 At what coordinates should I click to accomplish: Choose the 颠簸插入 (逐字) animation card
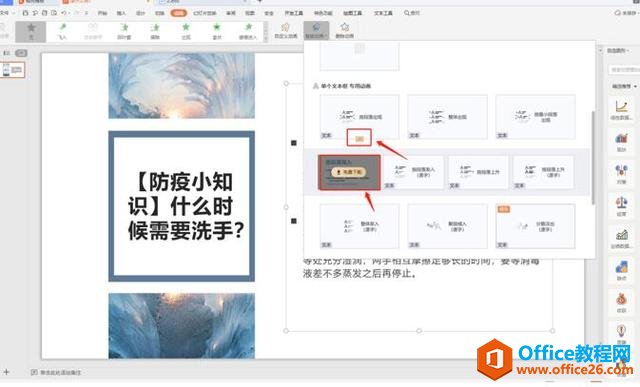point(447,226)
